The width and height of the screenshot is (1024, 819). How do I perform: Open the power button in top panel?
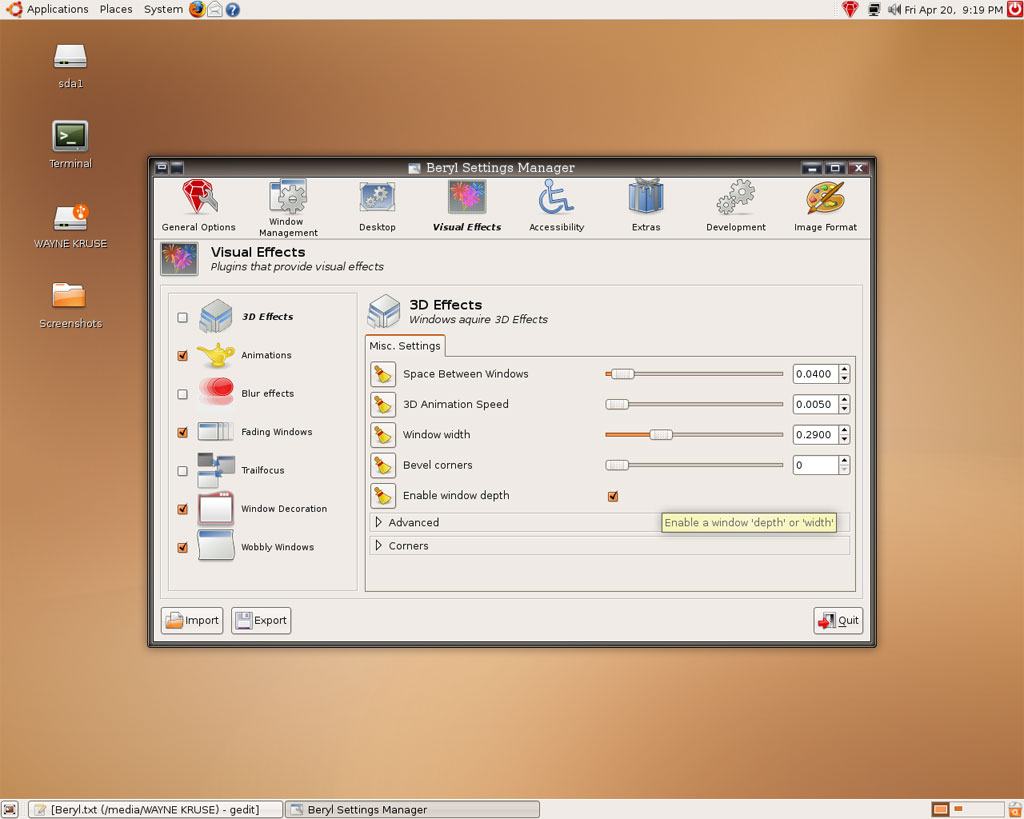click(1015, 9)
